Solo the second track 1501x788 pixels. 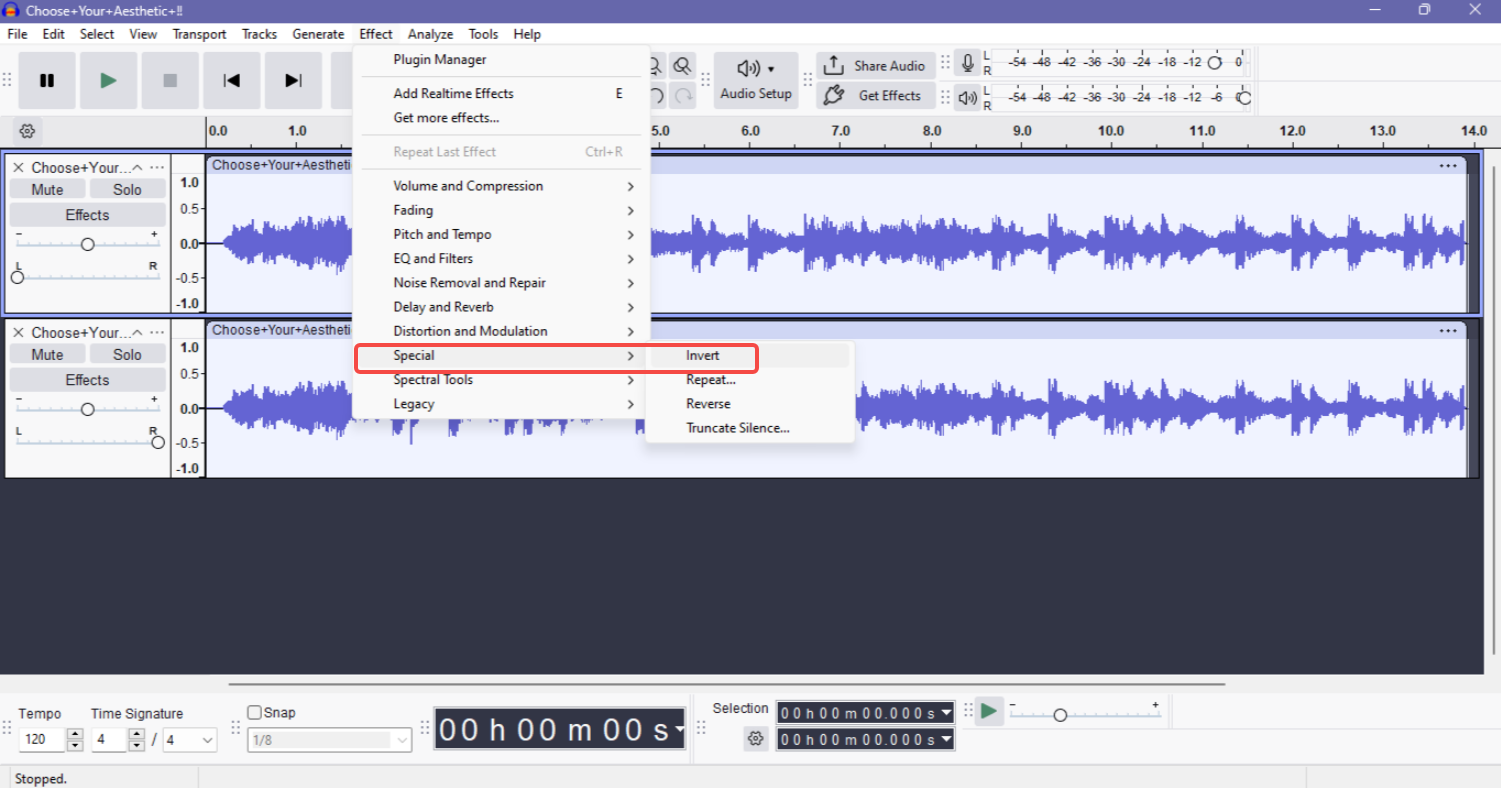(127, 355)
